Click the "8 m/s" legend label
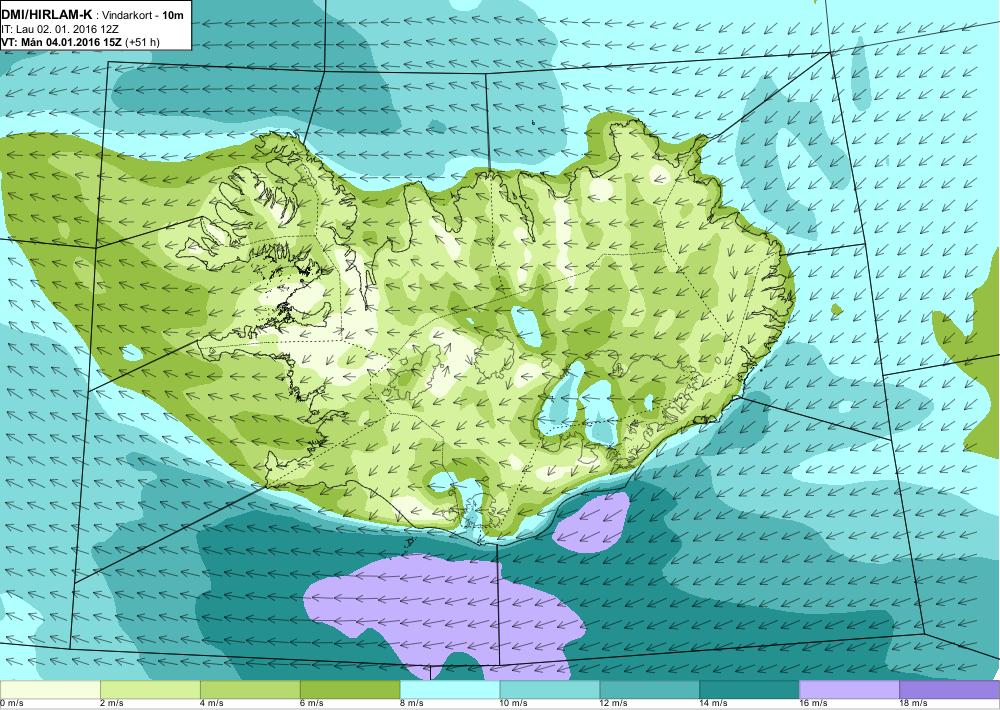The width and height of the screenshot is (1000, 710). point(412,704)
